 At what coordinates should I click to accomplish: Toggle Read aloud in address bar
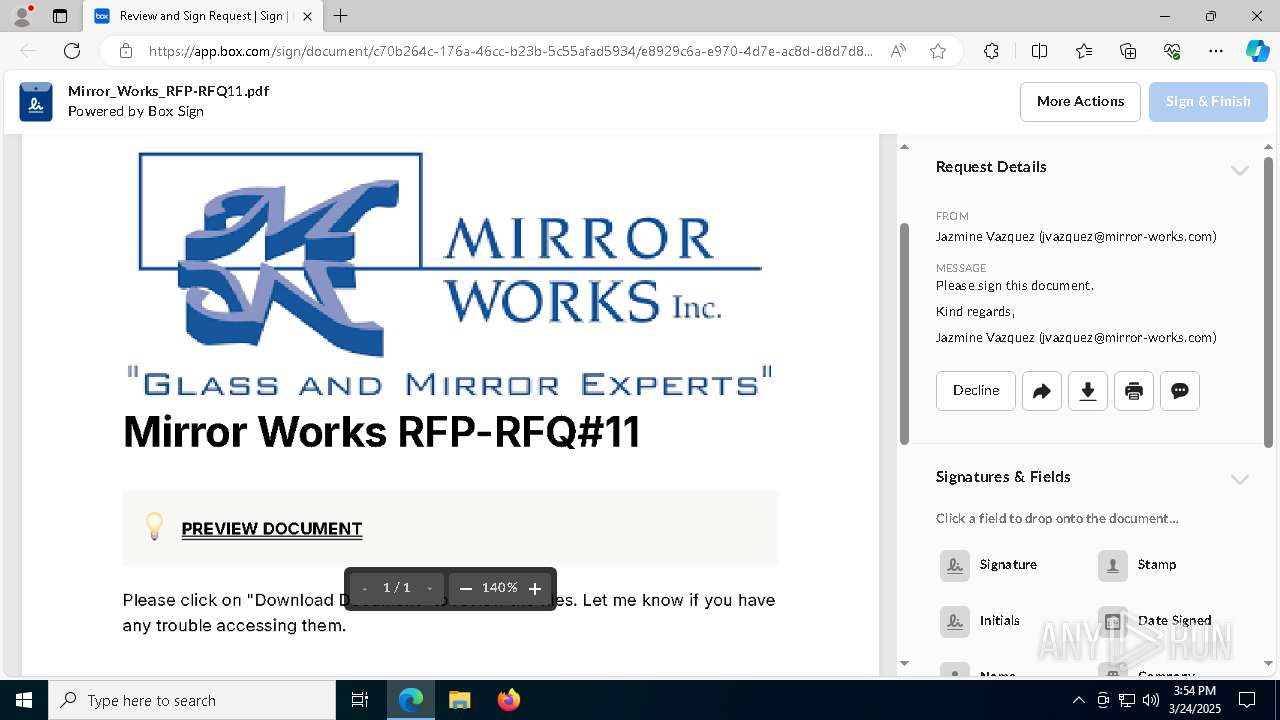pos(898,51)
